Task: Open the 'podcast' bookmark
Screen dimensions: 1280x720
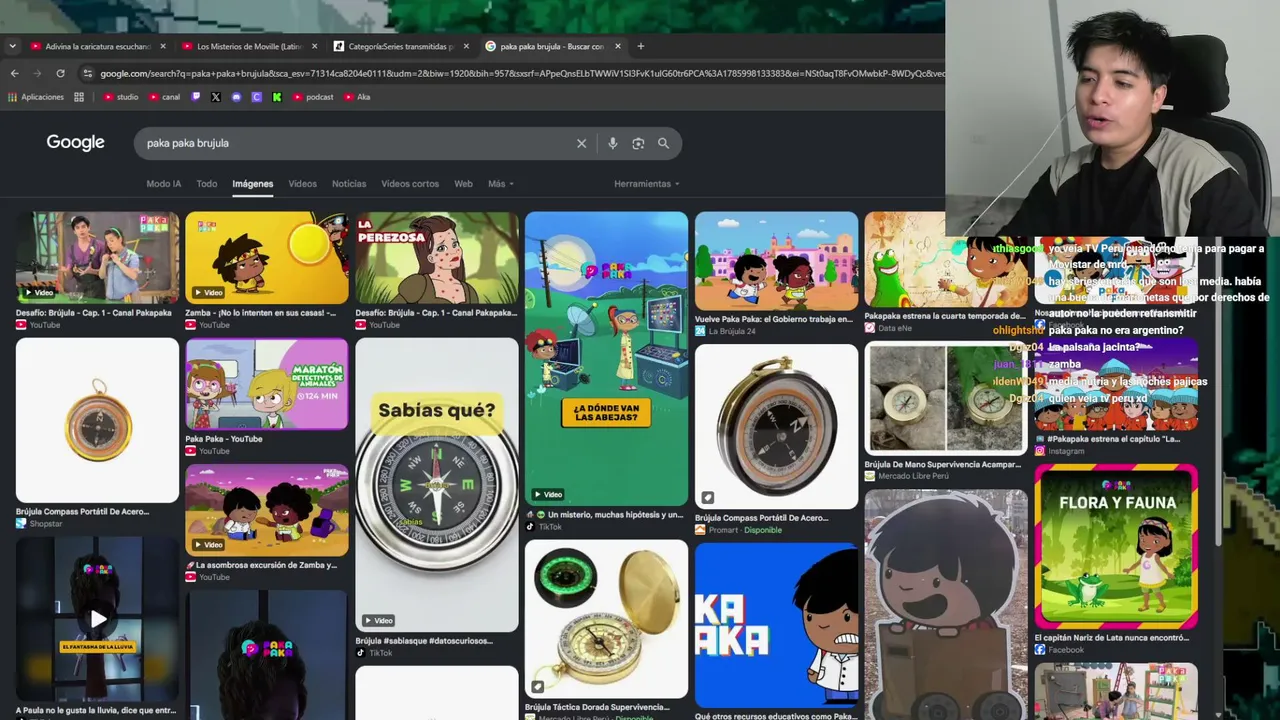Action: pyautogui.click(x=312, y=97)
